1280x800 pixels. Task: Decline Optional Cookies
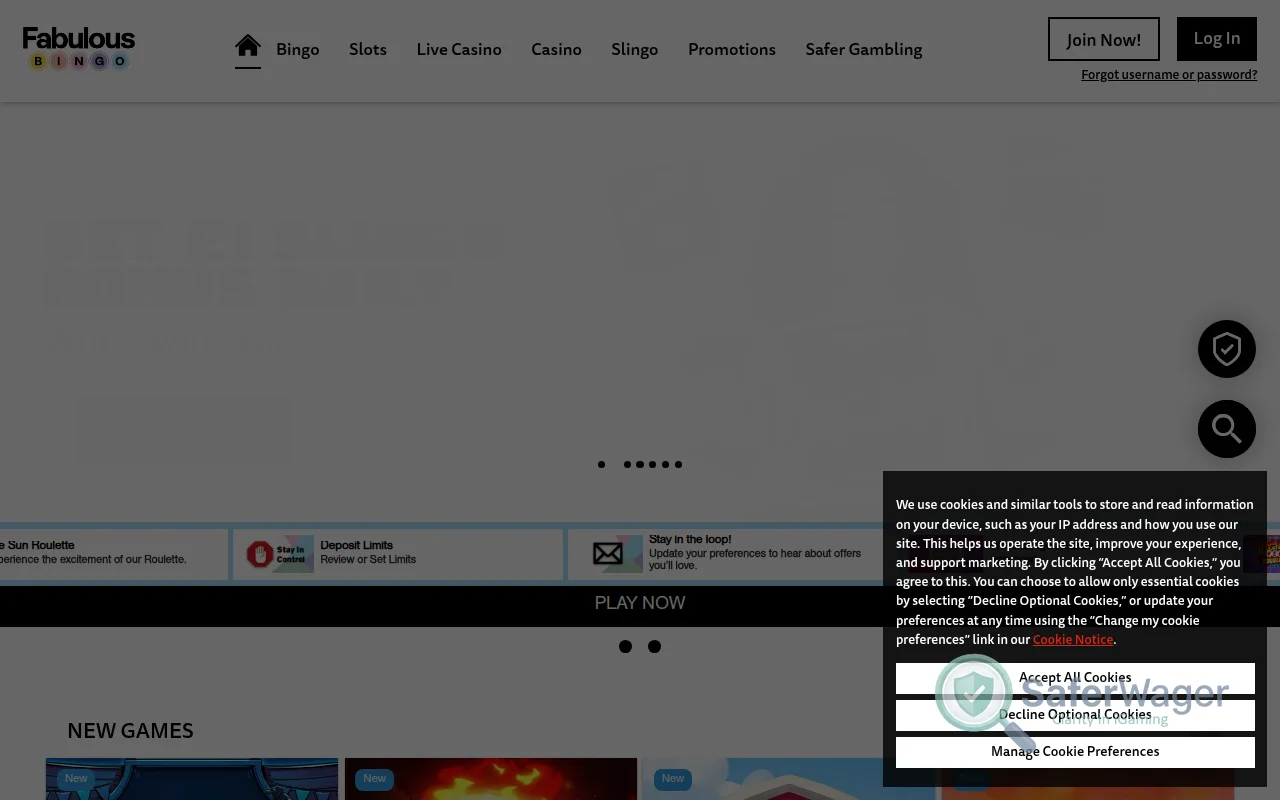(x=1075, y=715)
